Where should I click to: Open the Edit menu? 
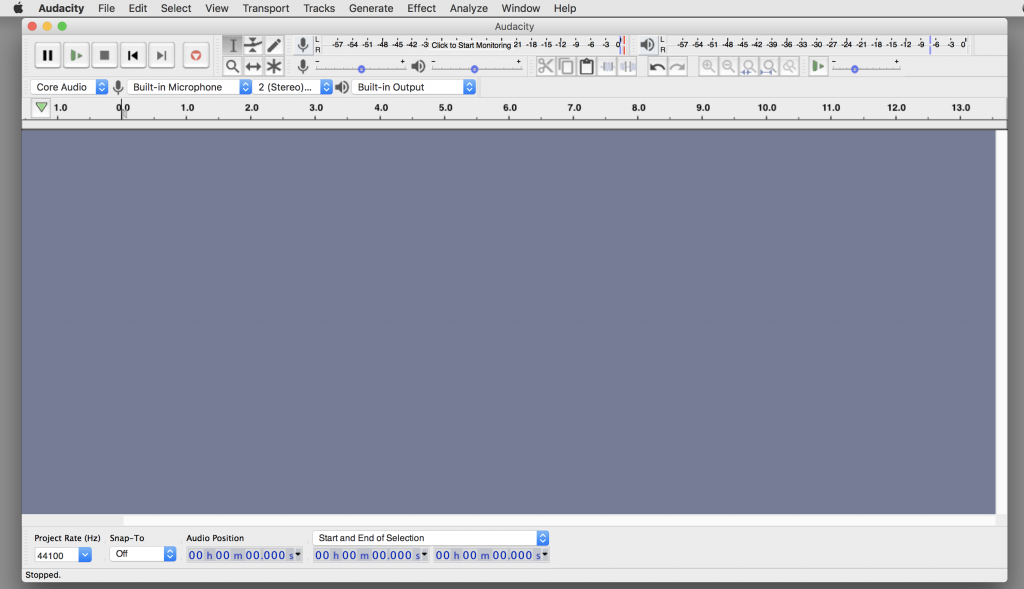138,8
